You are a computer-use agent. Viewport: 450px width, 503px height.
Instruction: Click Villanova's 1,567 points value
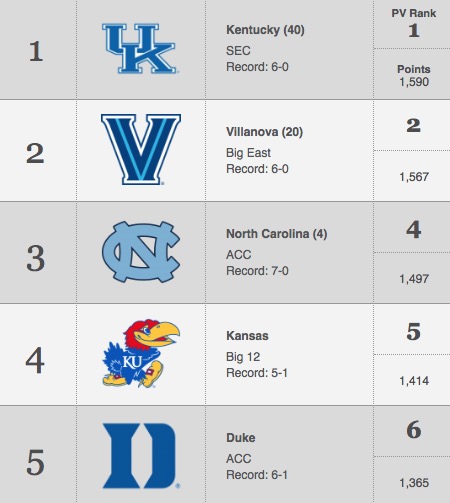point(414,177)
